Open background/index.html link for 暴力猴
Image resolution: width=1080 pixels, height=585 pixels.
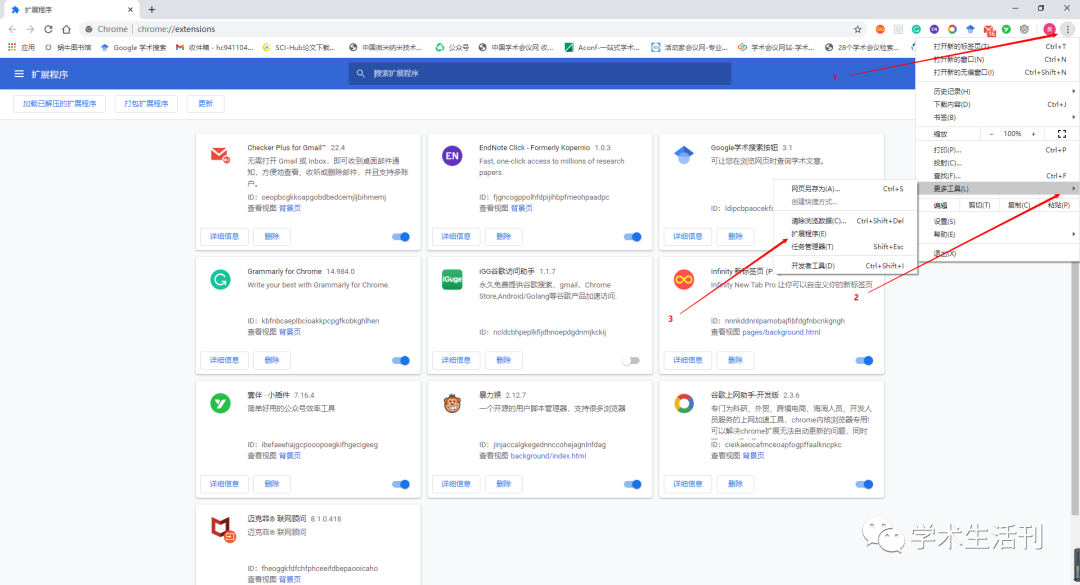click(x=548, y=455)
